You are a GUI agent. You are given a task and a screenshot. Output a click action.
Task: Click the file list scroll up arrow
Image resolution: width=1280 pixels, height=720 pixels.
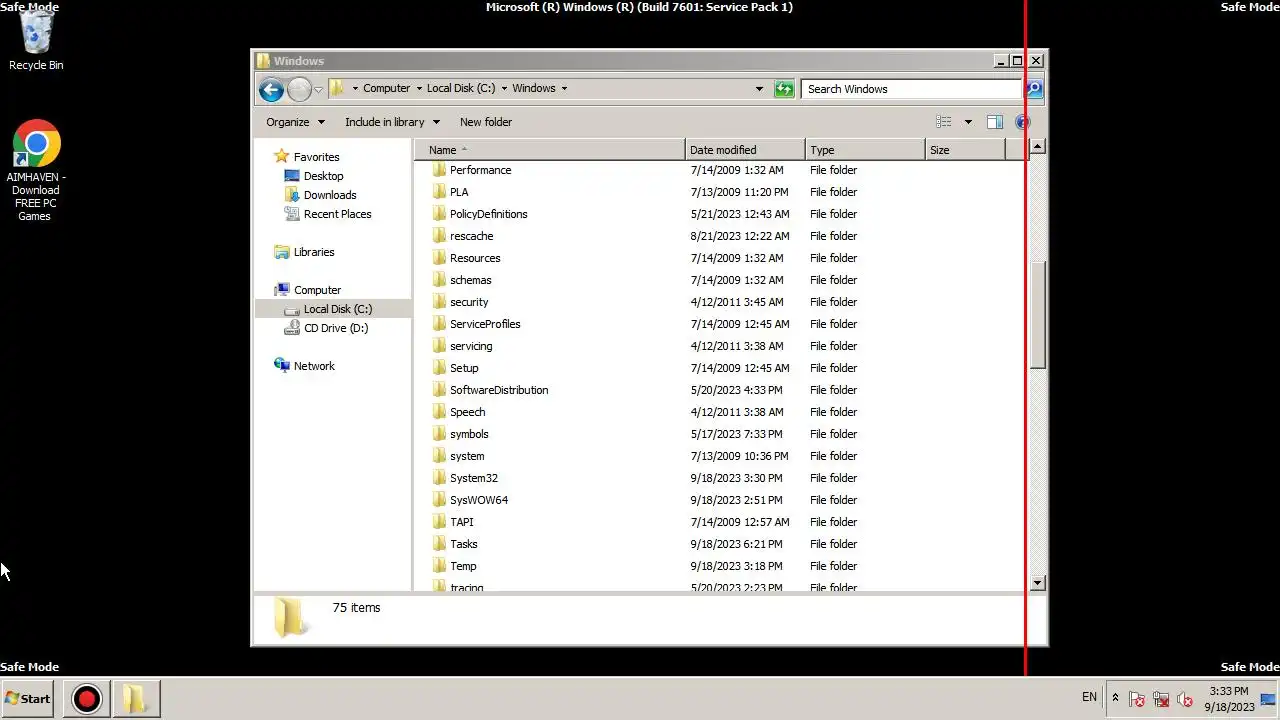(x=1037, y=147)
